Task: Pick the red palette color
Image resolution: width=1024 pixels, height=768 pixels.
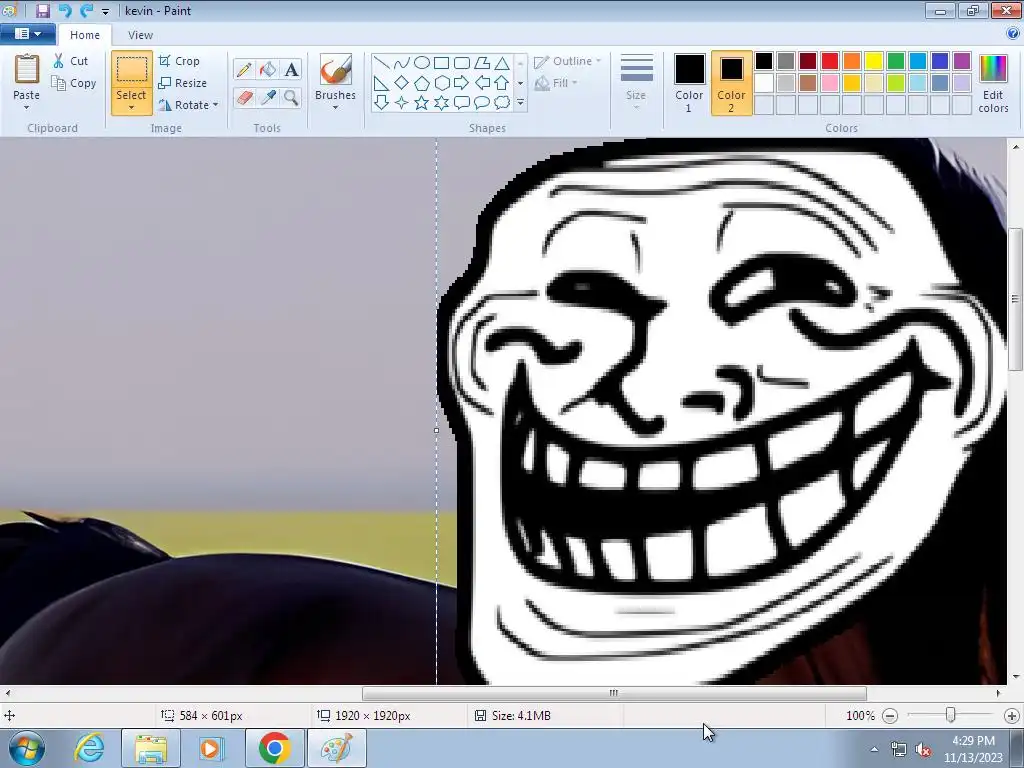Action: tap(830, 61)
